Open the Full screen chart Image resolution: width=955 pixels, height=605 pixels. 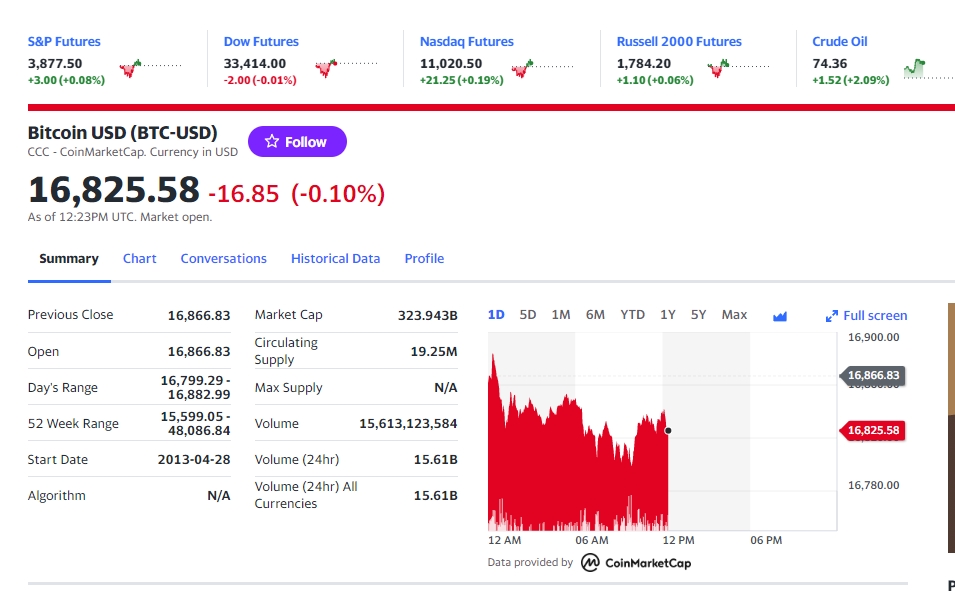[867, 316]
